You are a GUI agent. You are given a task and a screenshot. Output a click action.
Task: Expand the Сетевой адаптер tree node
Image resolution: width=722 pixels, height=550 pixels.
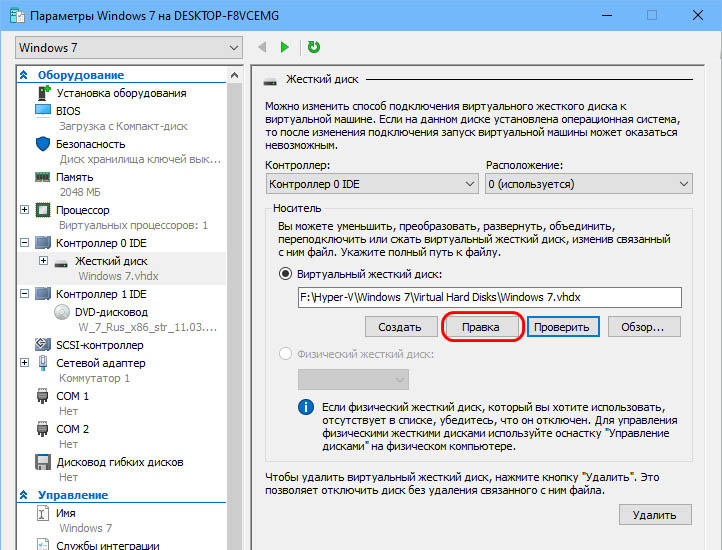pyautogui.click(x=24, y=363)
